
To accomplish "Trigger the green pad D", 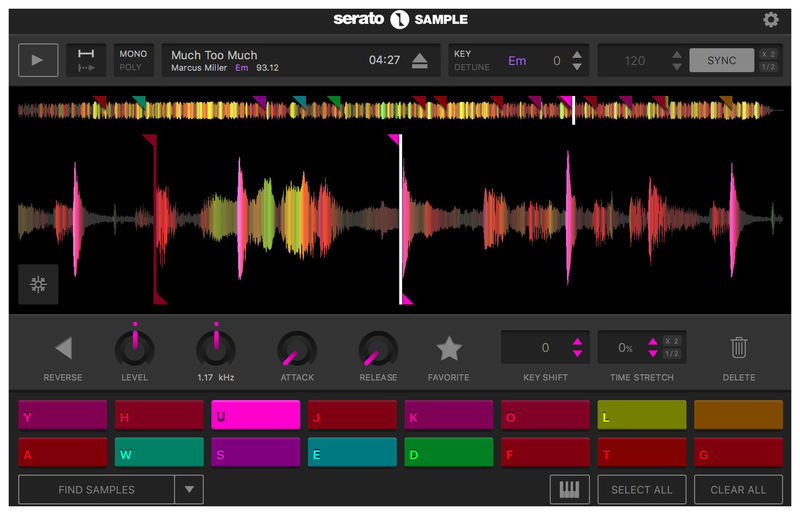I will 449,452.
